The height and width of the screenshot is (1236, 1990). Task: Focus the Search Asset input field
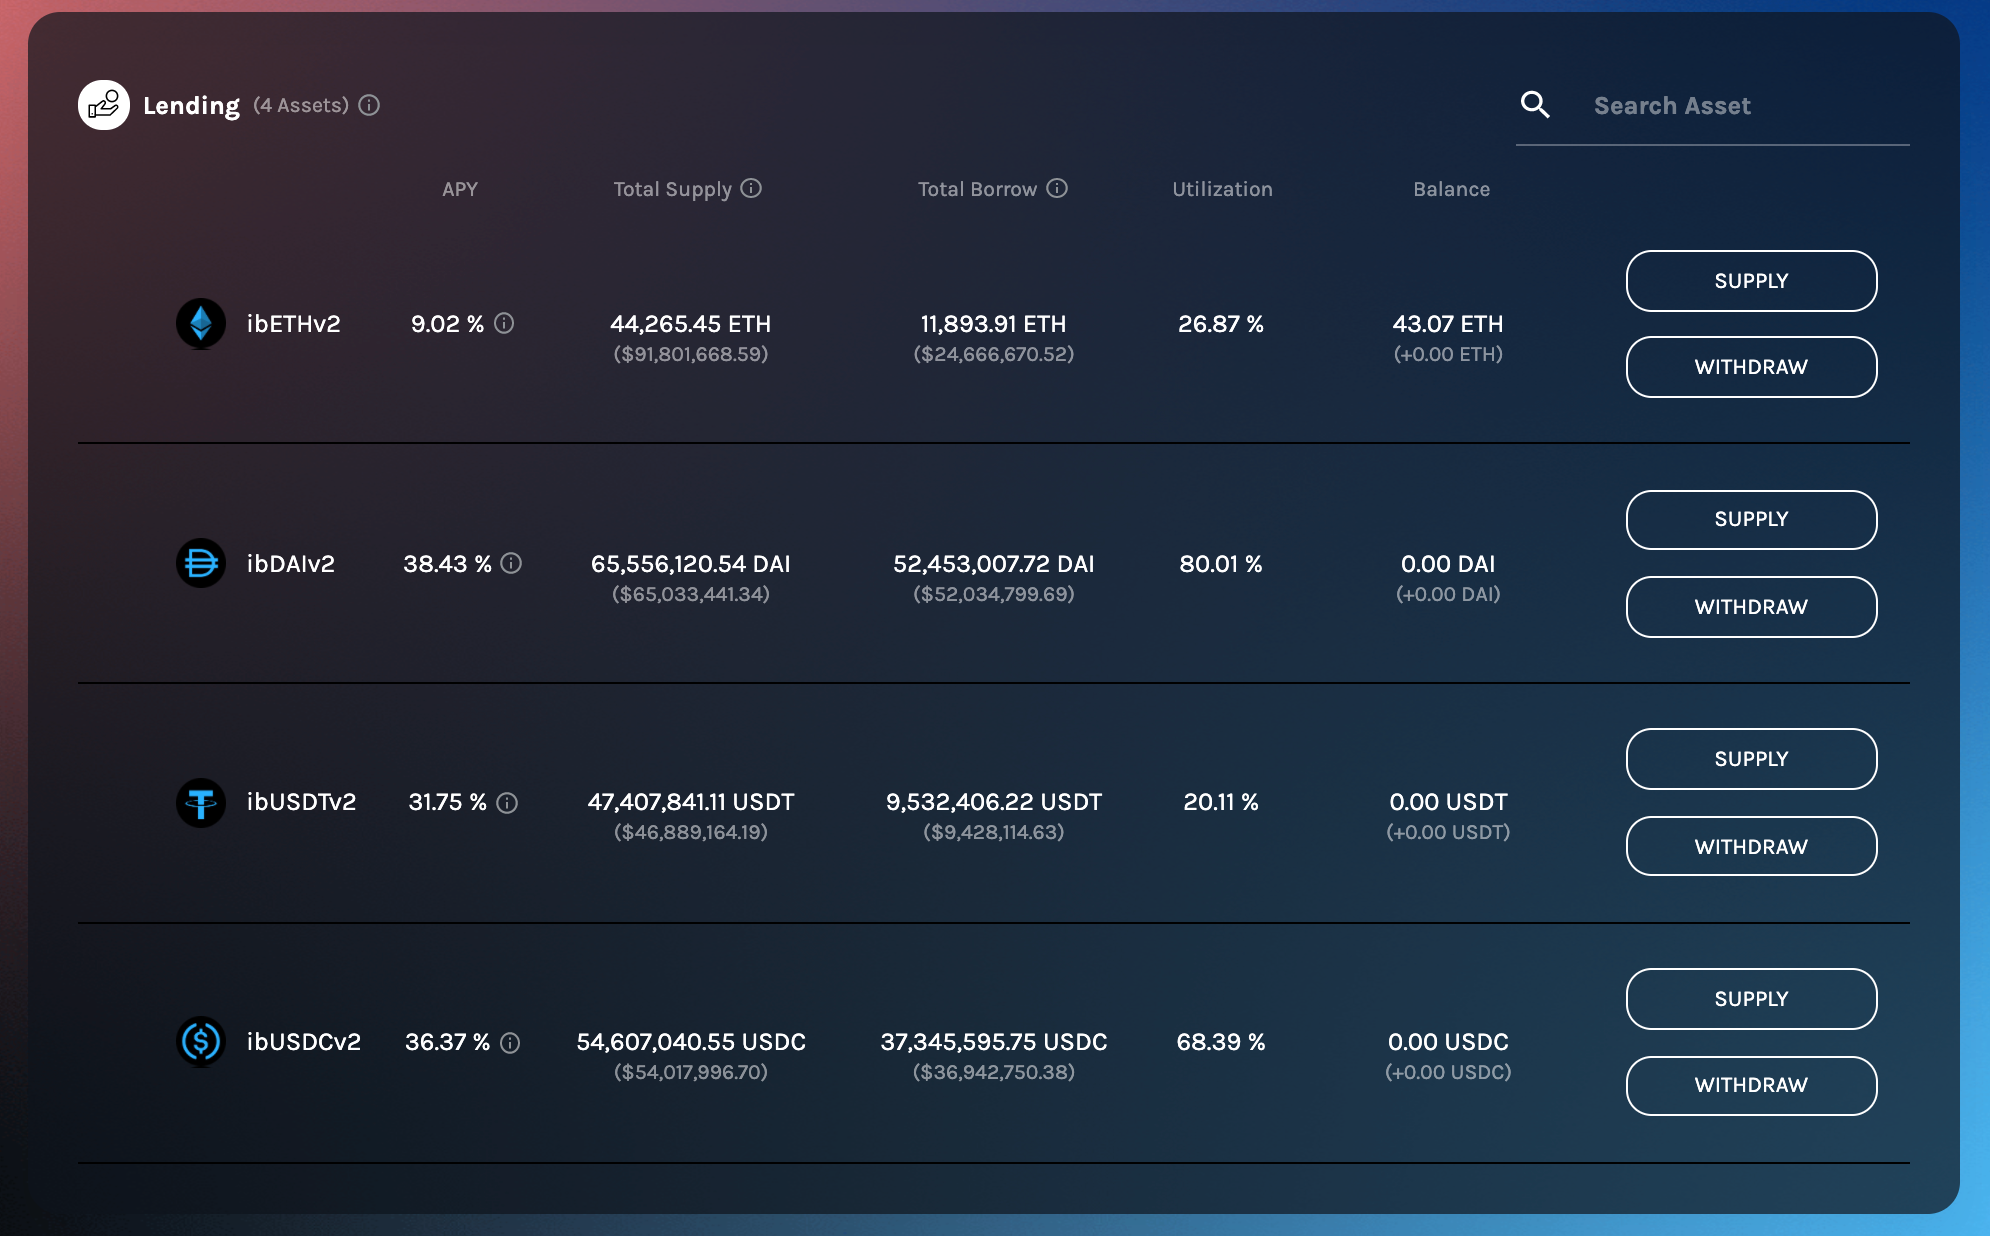coord(1750,106)
